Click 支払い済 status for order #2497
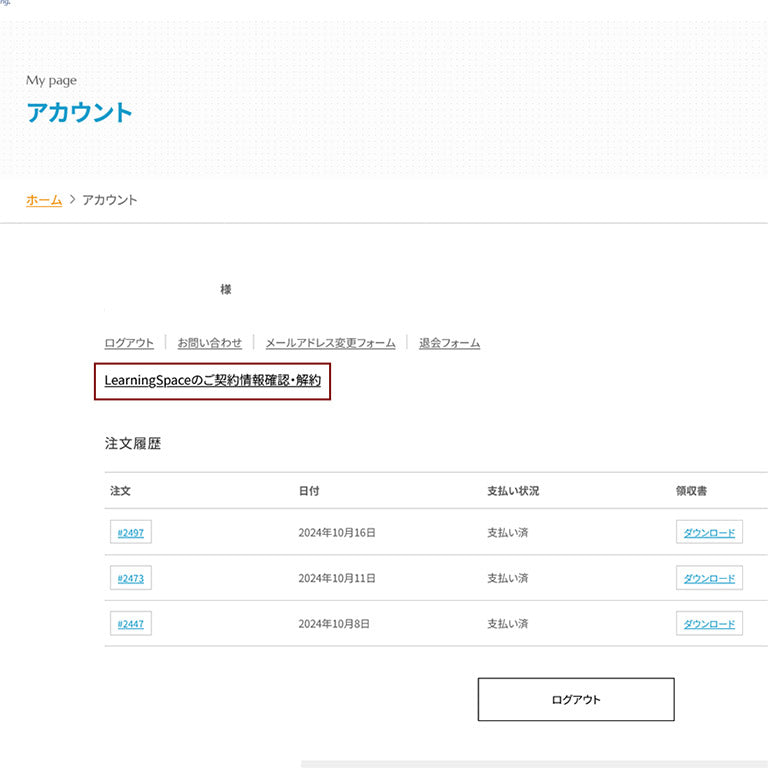 pos(507,532)
